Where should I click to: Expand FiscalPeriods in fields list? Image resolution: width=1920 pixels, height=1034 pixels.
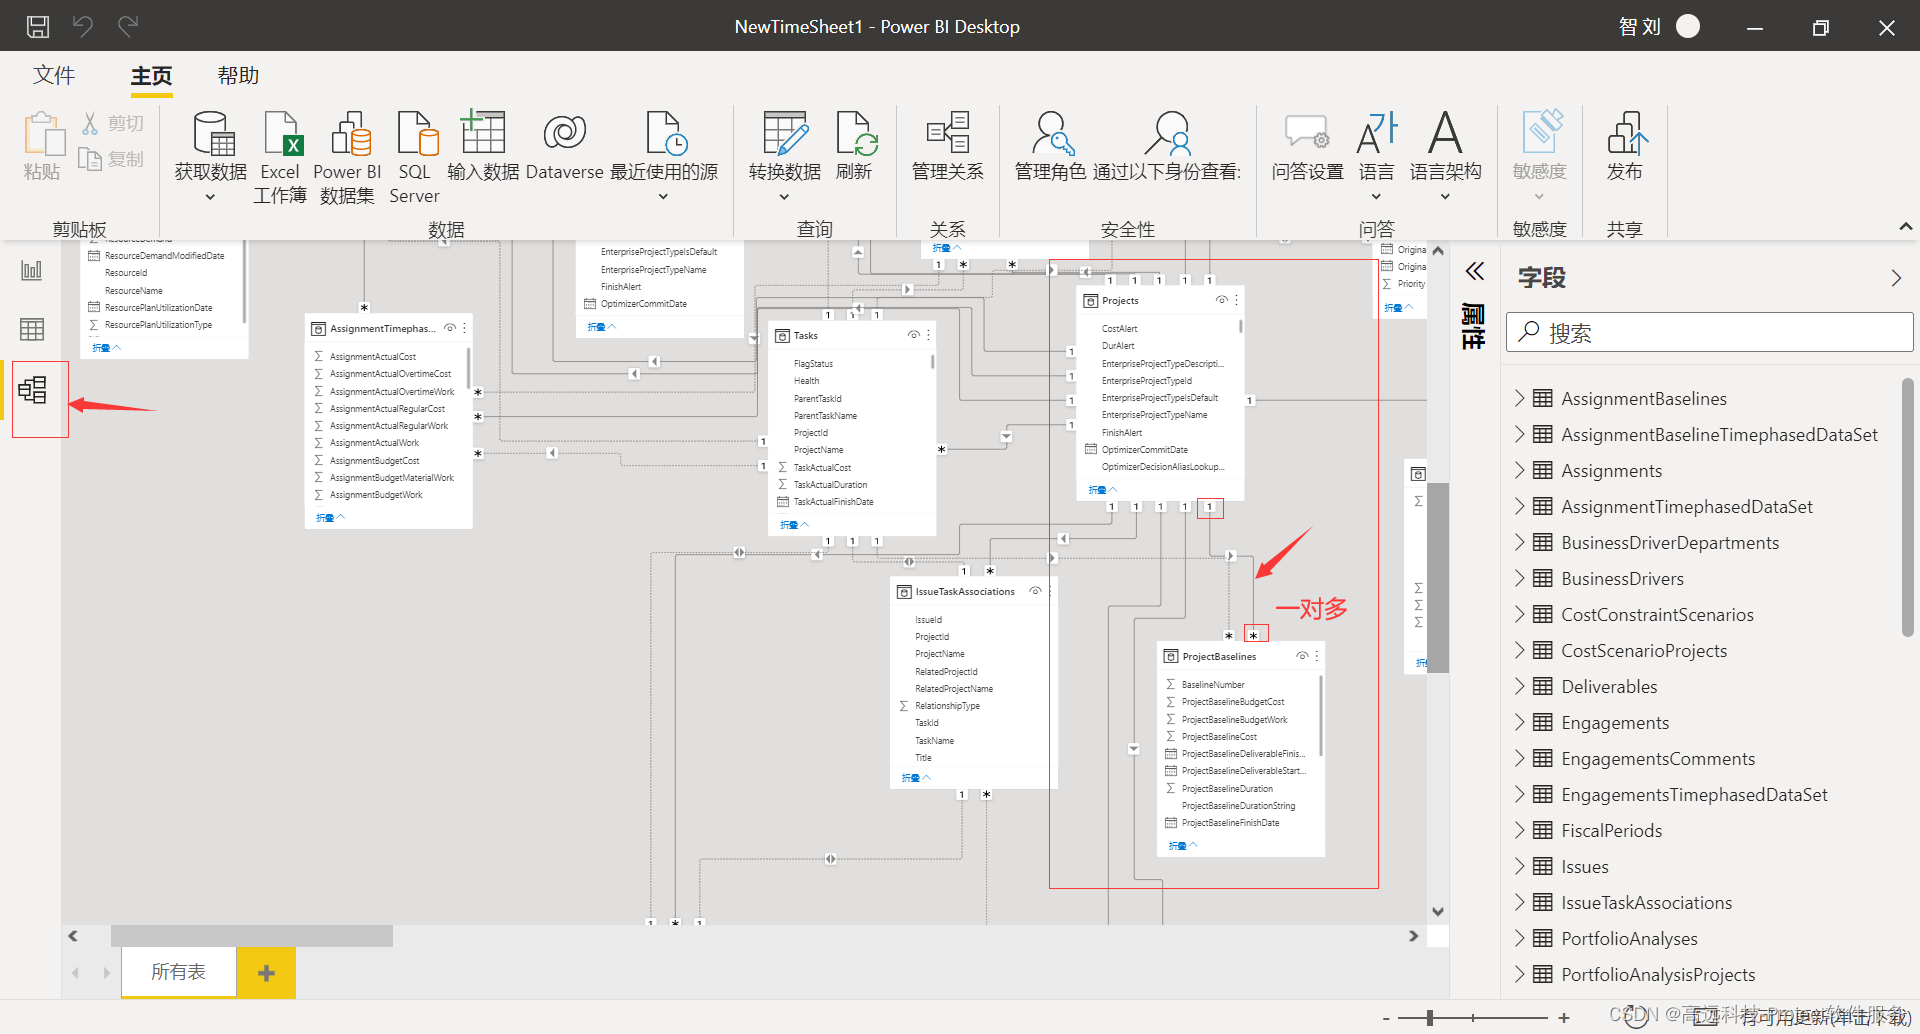click(1519, 830)
